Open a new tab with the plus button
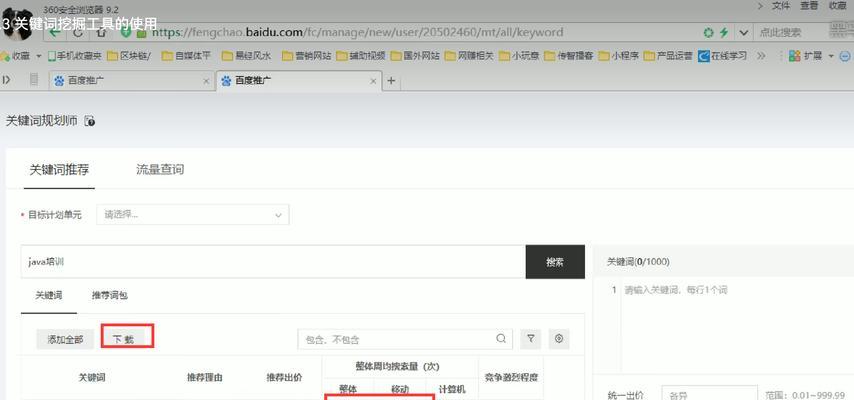 (x=391, y=81)
